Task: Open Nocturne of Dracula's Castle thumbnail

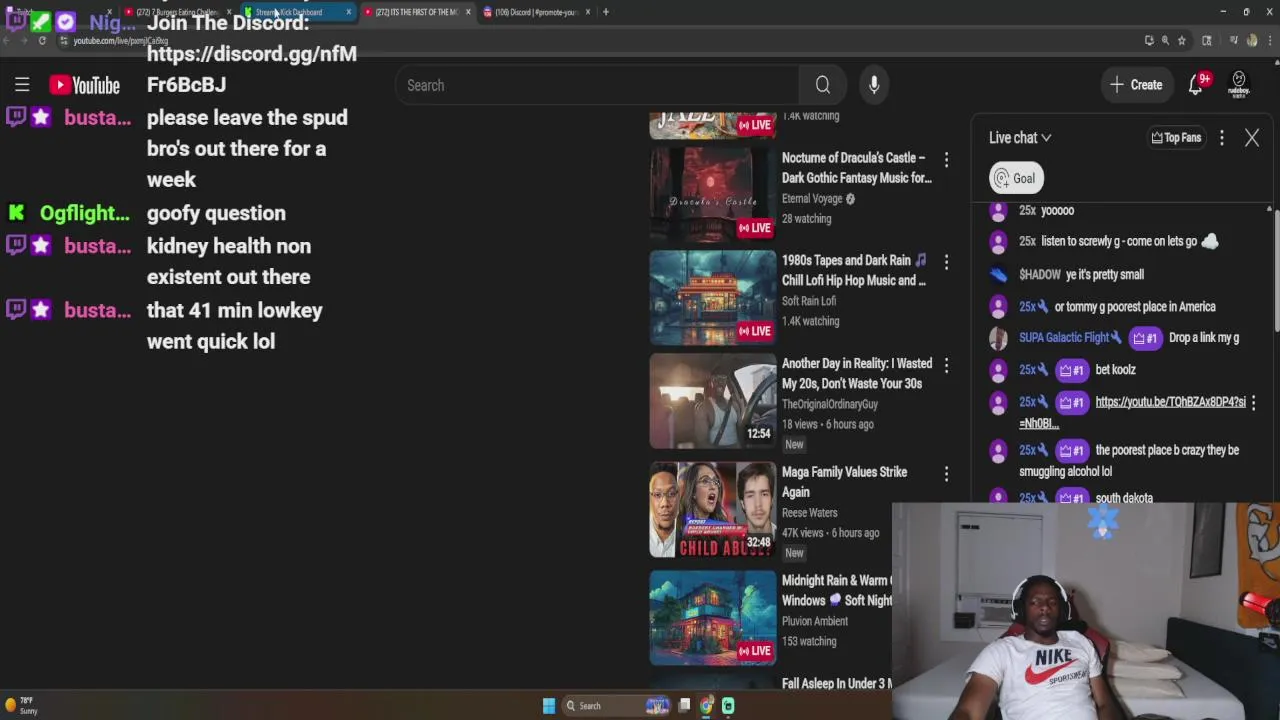Action: pos(712,194)
